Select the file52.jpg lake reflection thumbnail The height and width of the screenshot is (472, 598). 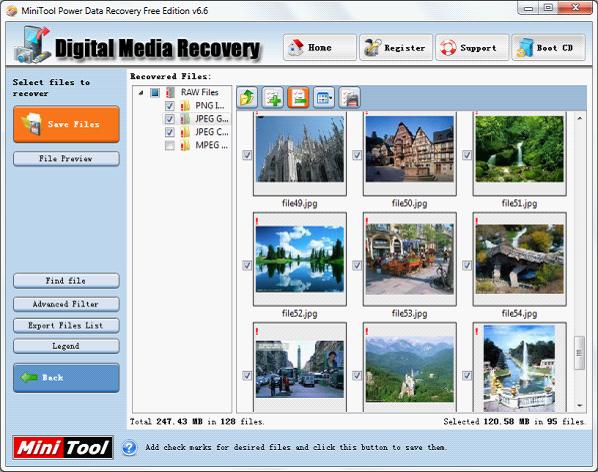(x=300, y=259)
